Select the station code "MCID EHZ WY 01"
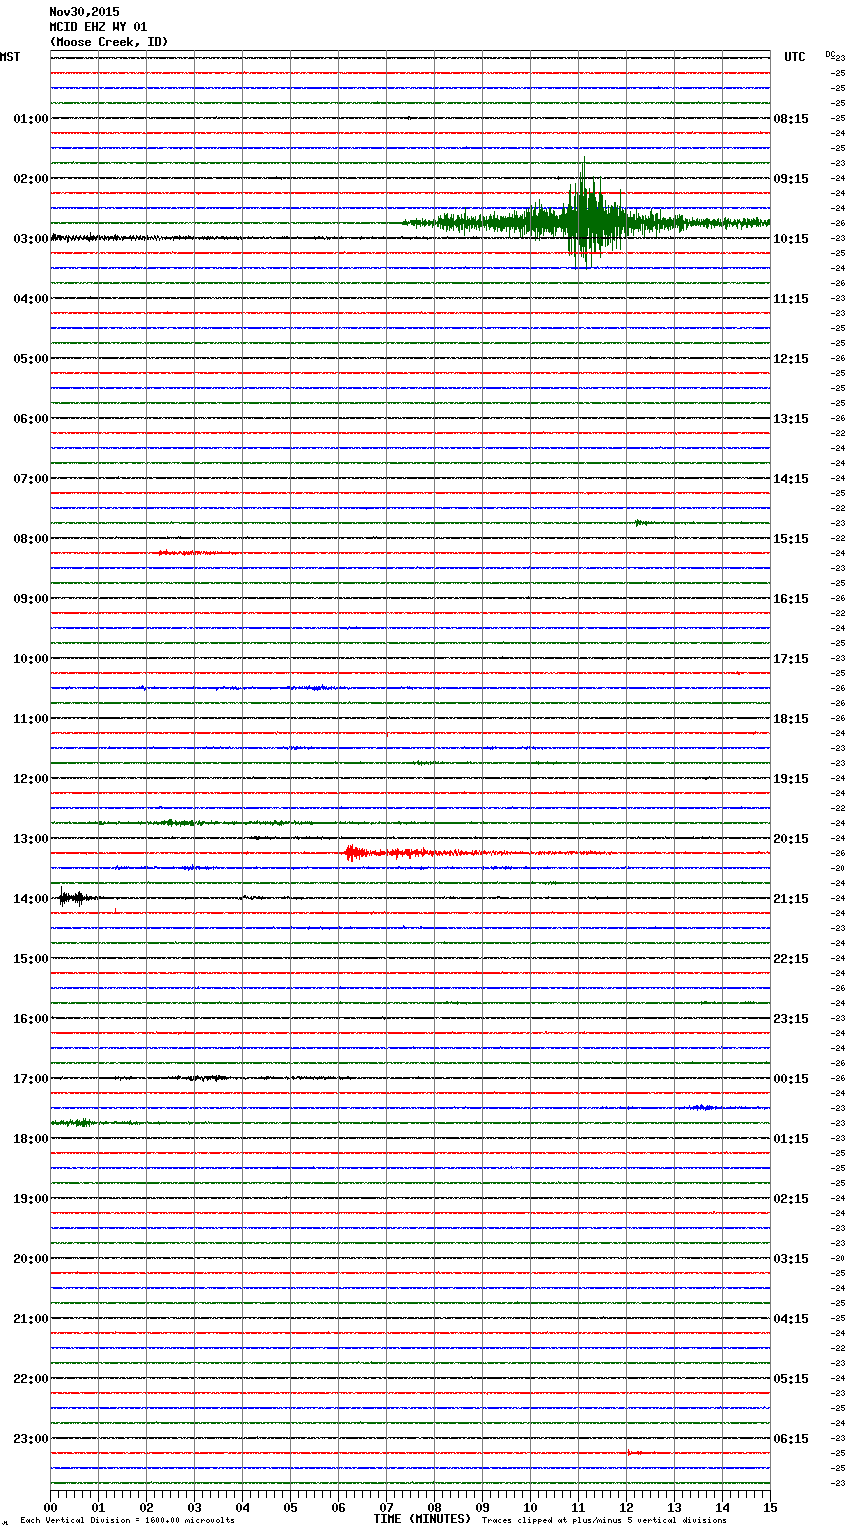This screenshot has height=1534, width=850. [98, 27]
